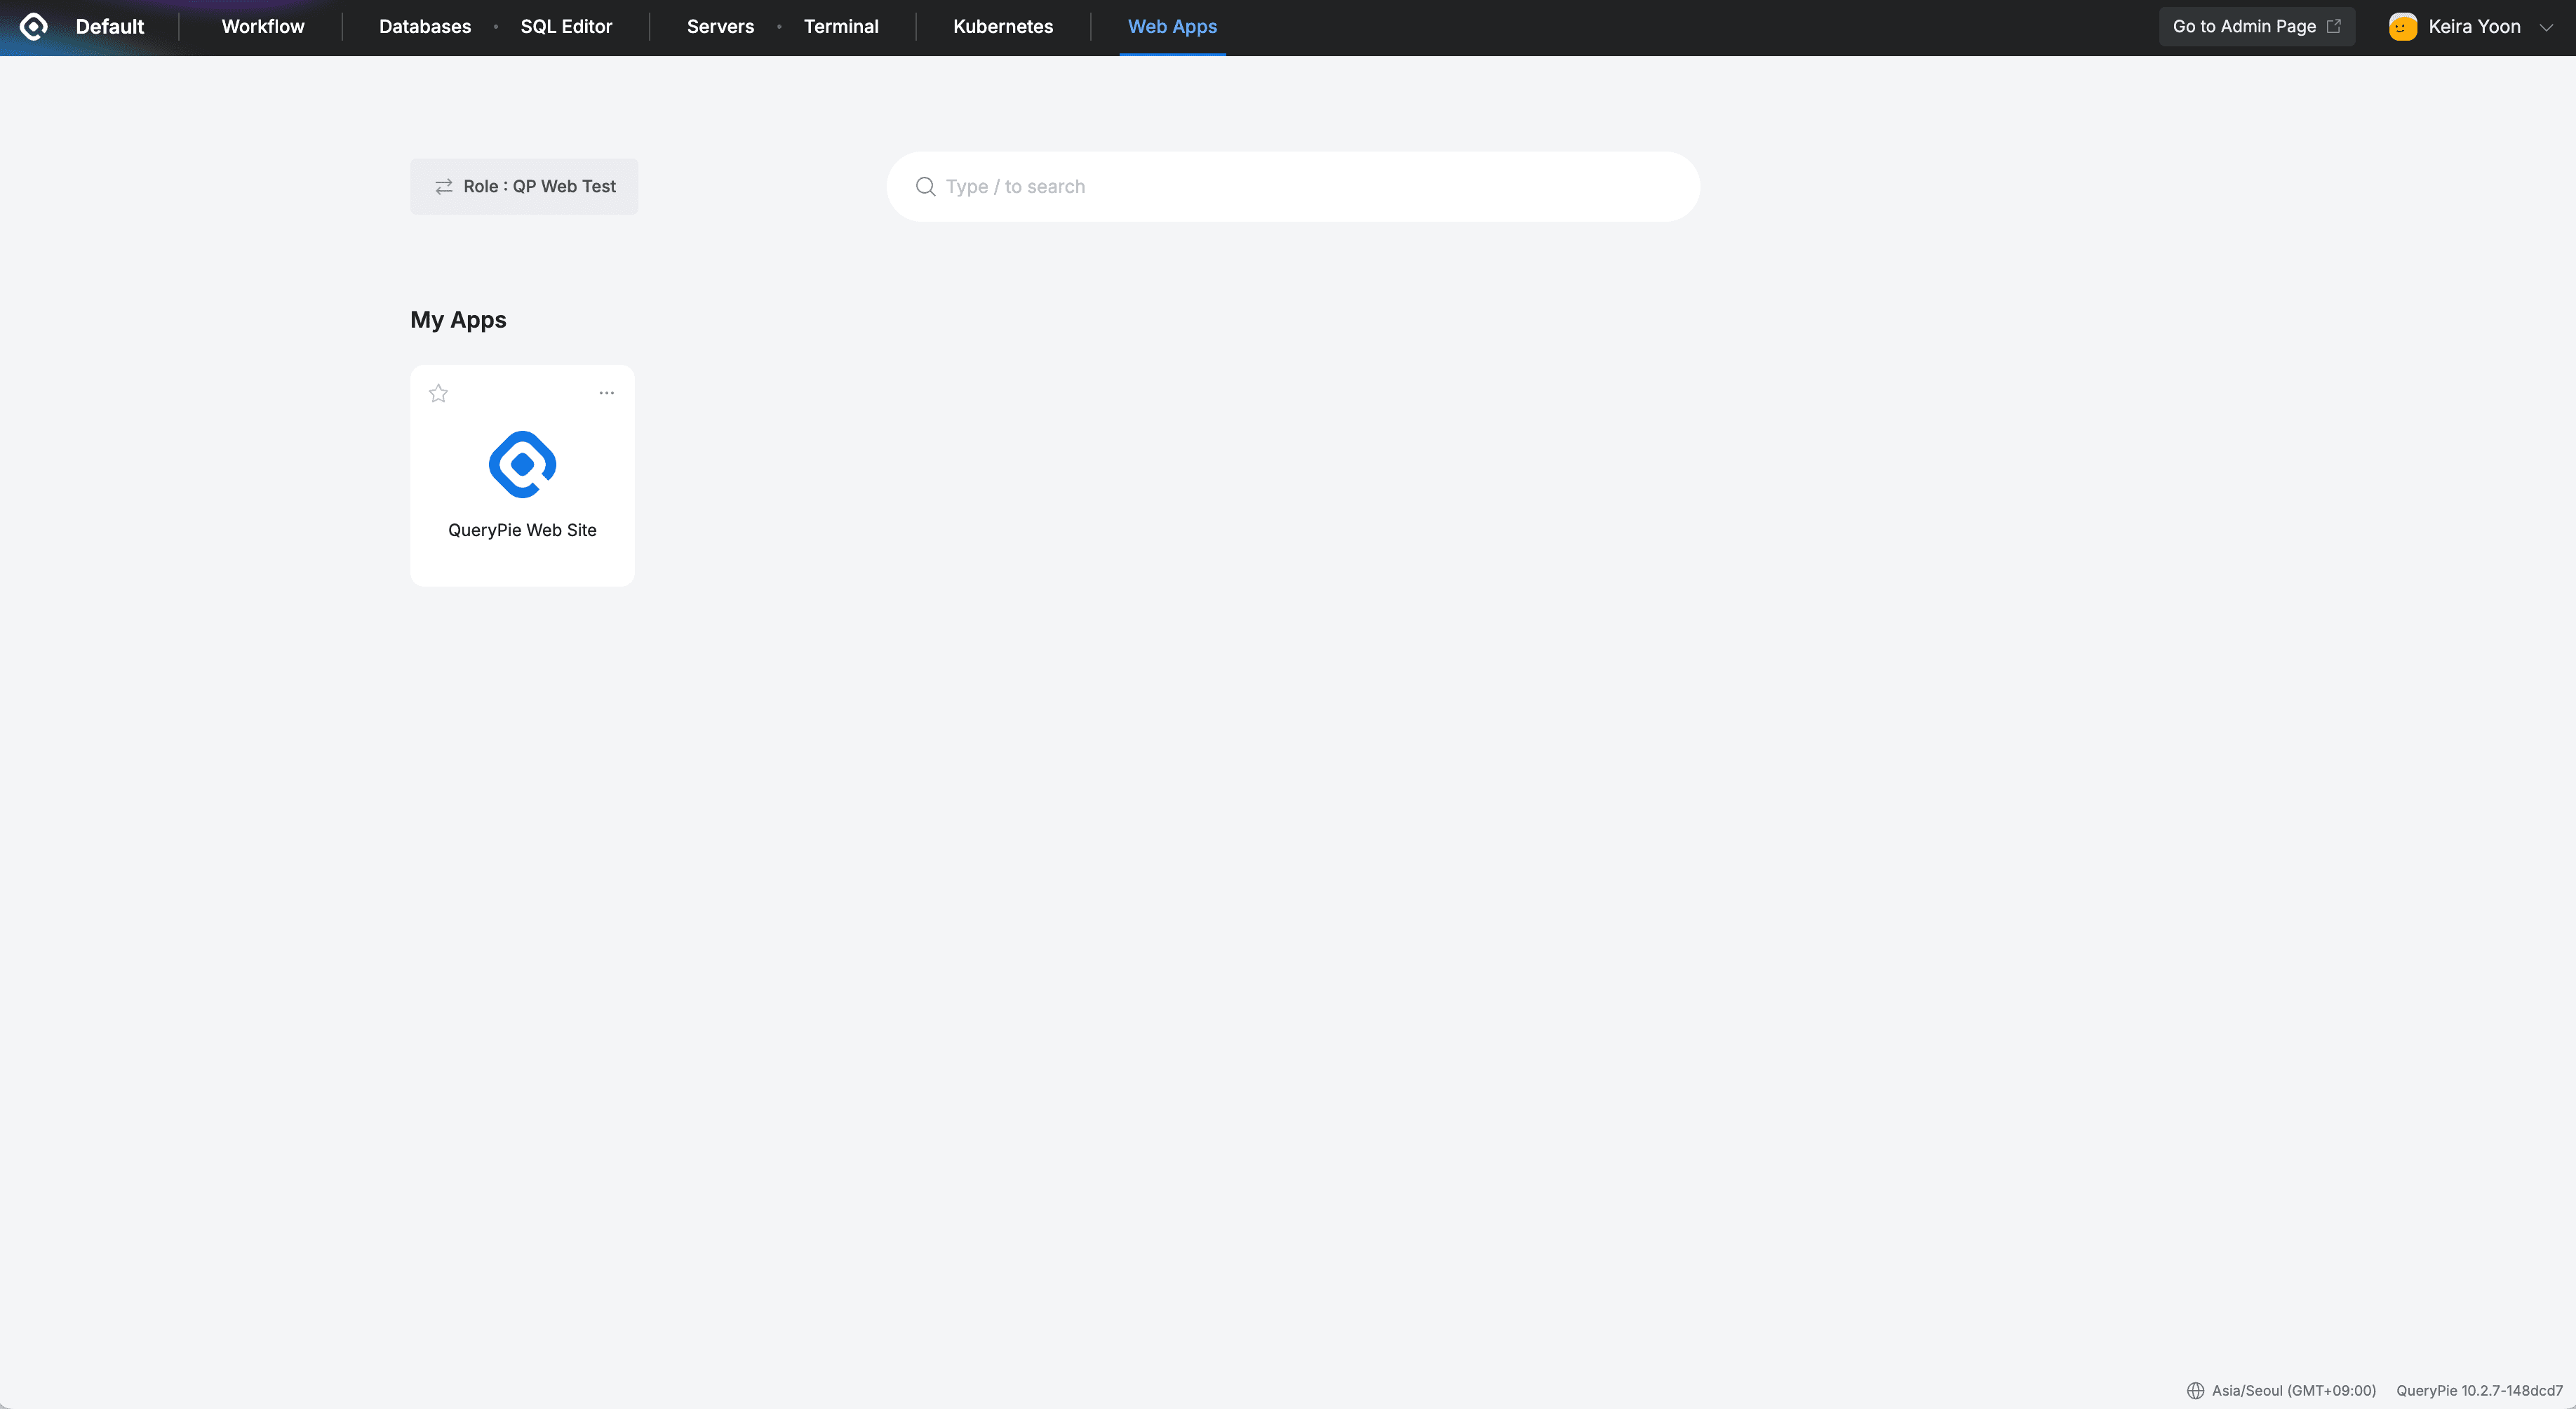
Task: Open the SQL Editor
Action: pos(566,26)
